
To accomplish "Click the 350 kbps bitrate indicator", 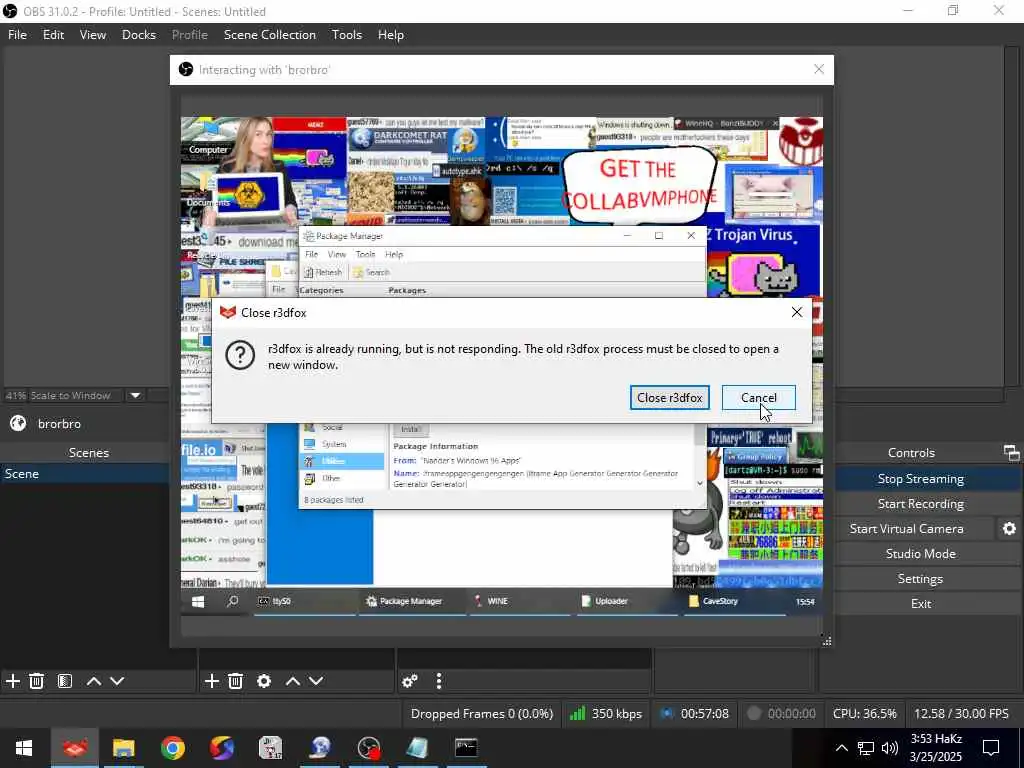I will point(606,714).
